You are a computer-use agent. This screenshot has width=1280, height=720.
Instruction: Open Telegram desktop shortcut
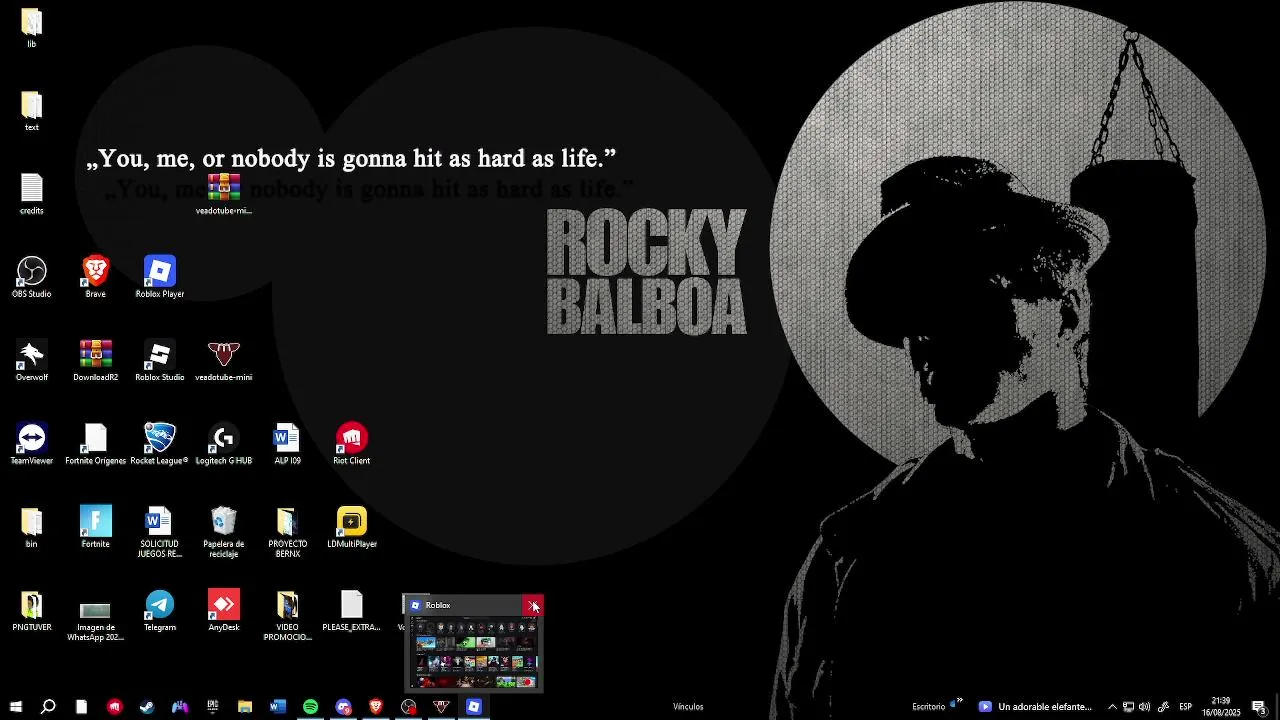[159, 610]
